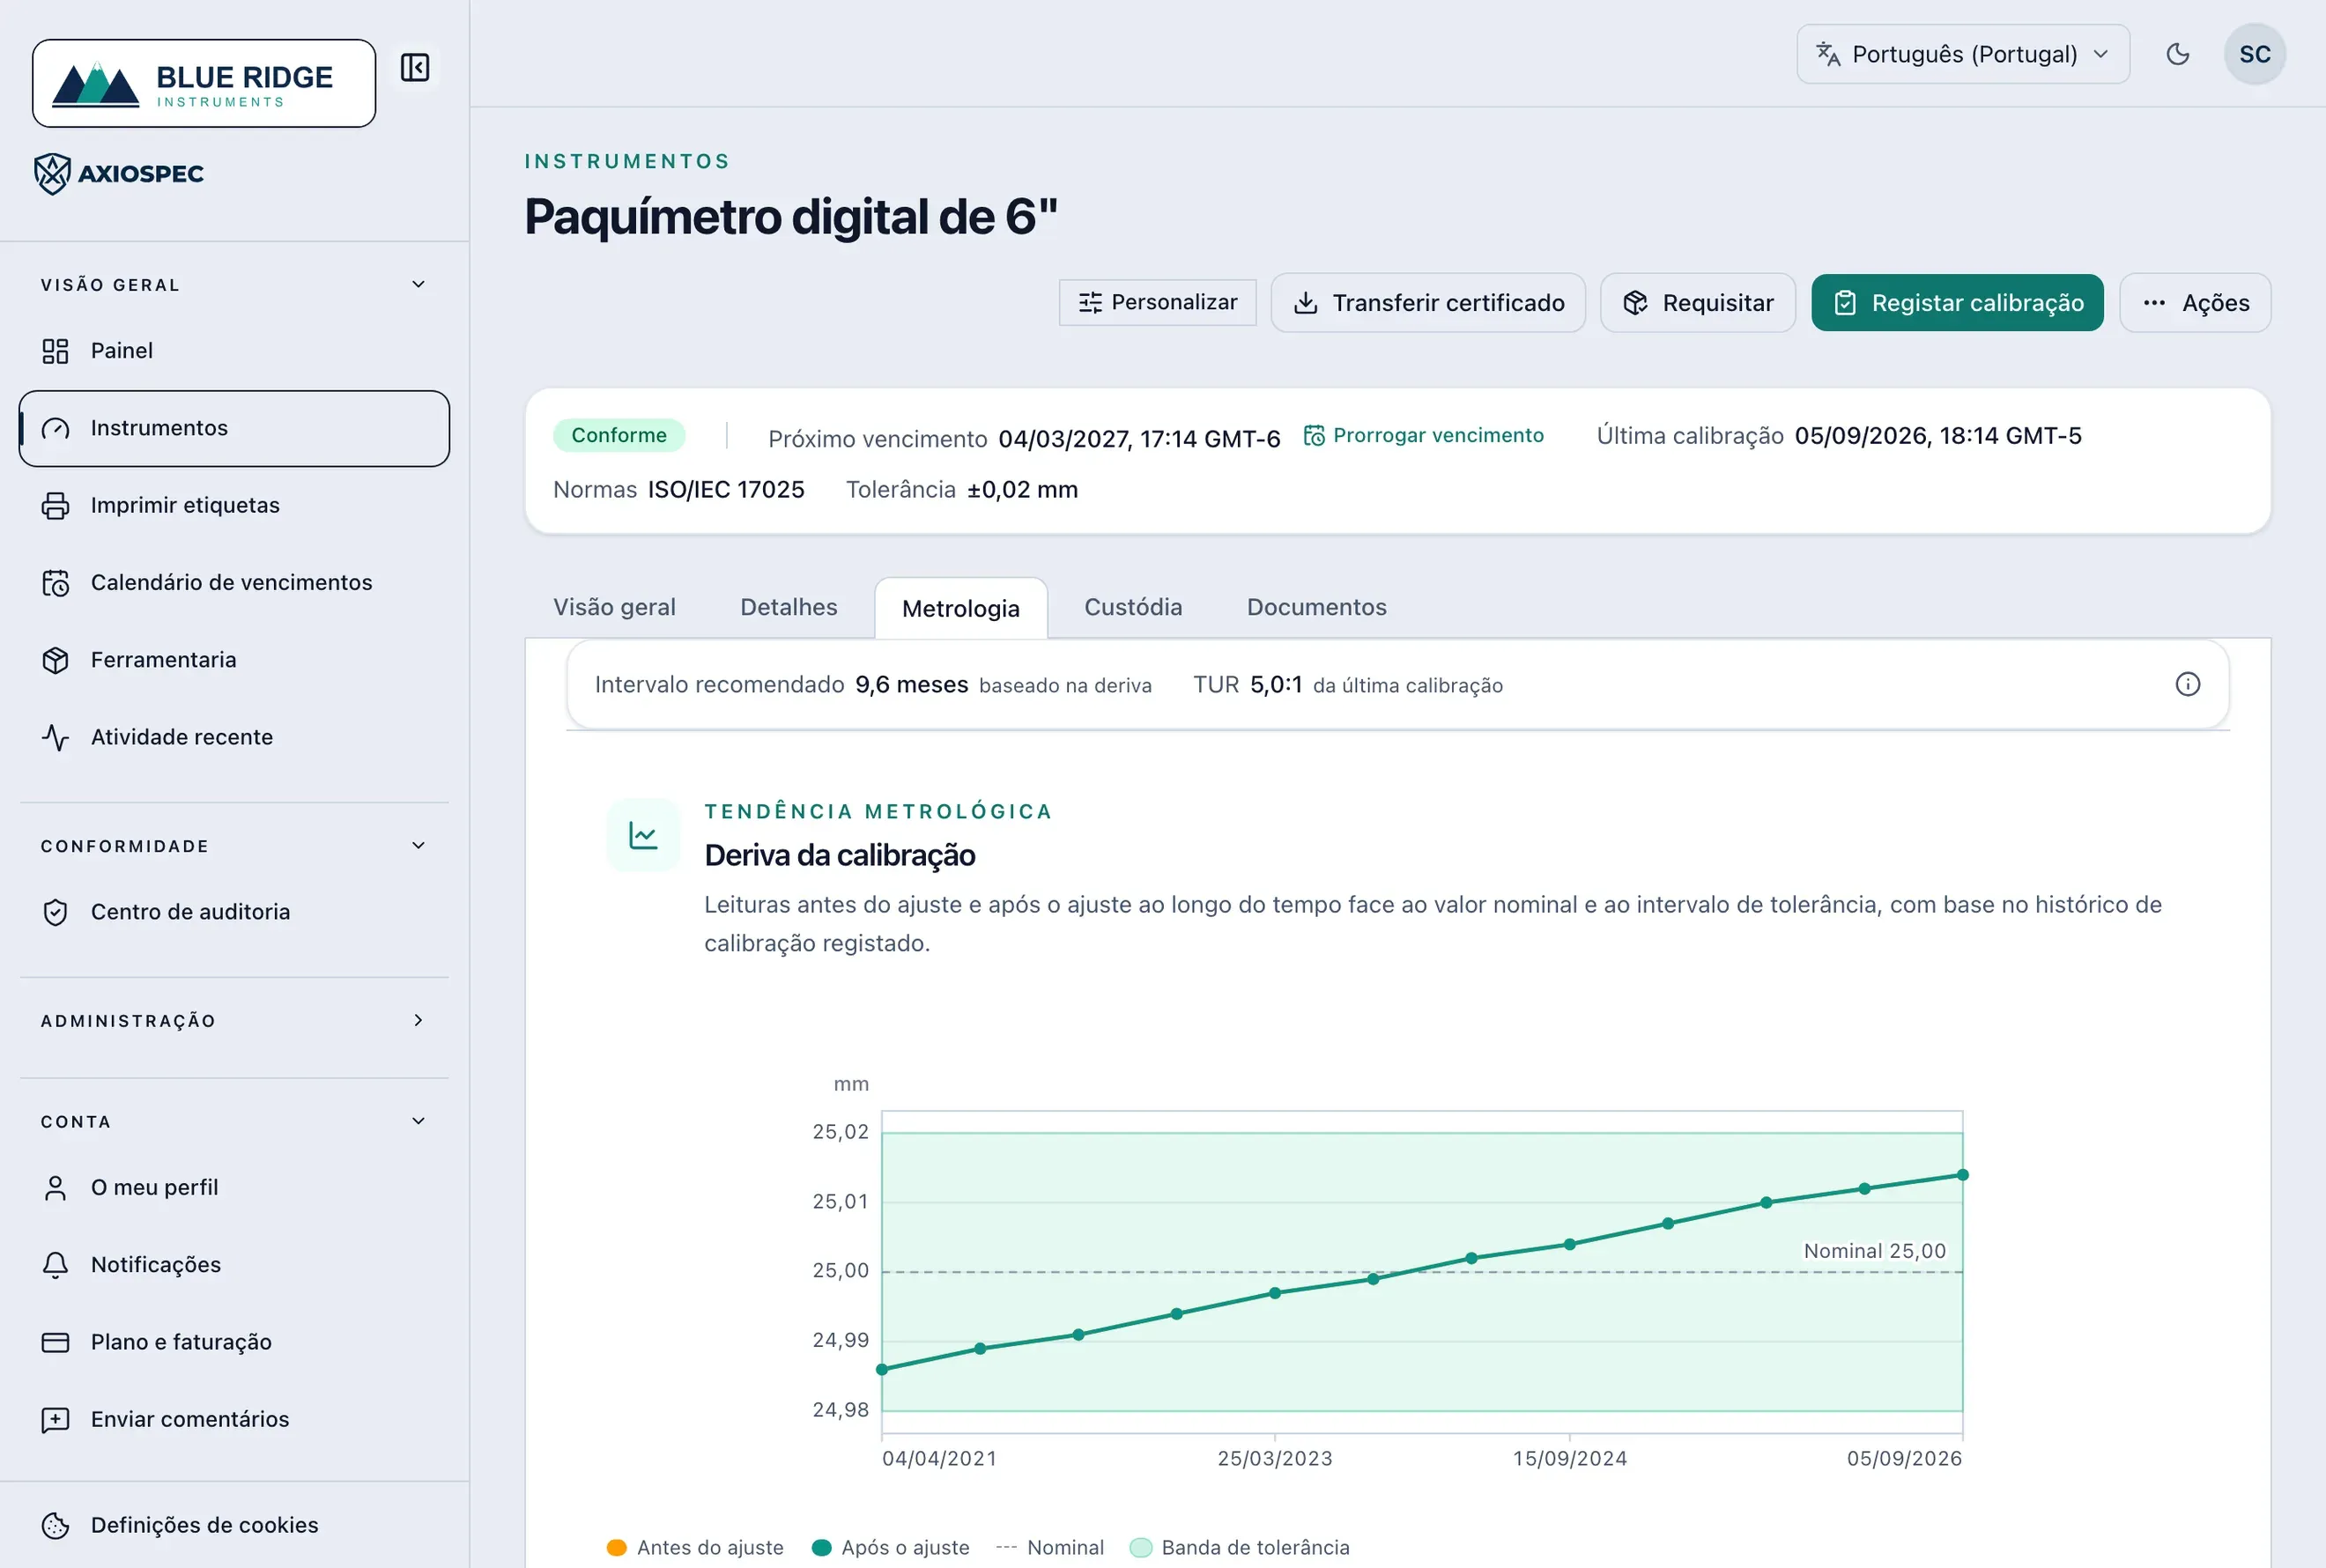Screen dimensions: 2326x1568
Task: Click the last chart data point 05/09/2026
Action: point(1962,1175)
